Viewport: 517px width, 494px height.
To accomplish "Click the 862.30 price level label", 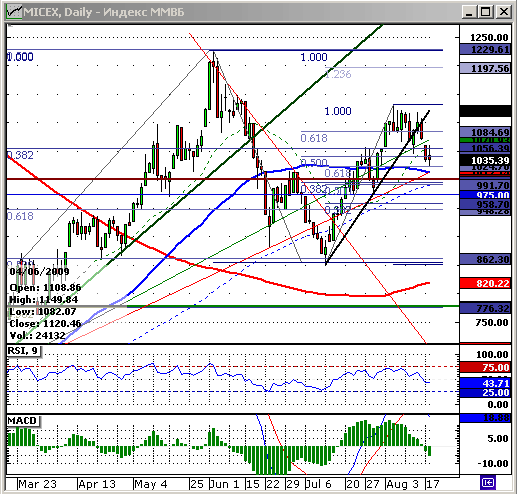I will coord(485,259).
